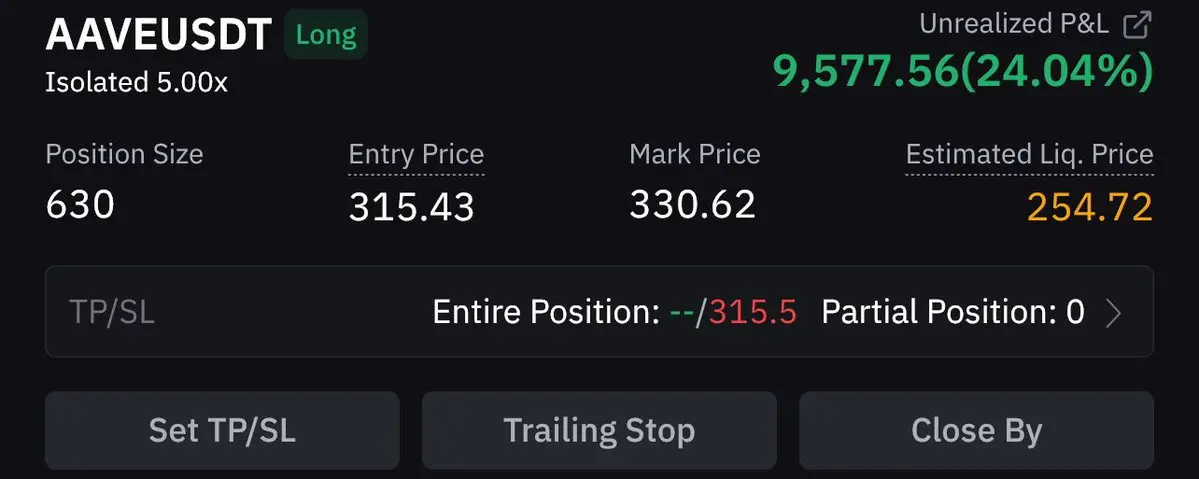1199x479 pixels.
Task: Click the 315.43 entry price value
Action: 411,207
